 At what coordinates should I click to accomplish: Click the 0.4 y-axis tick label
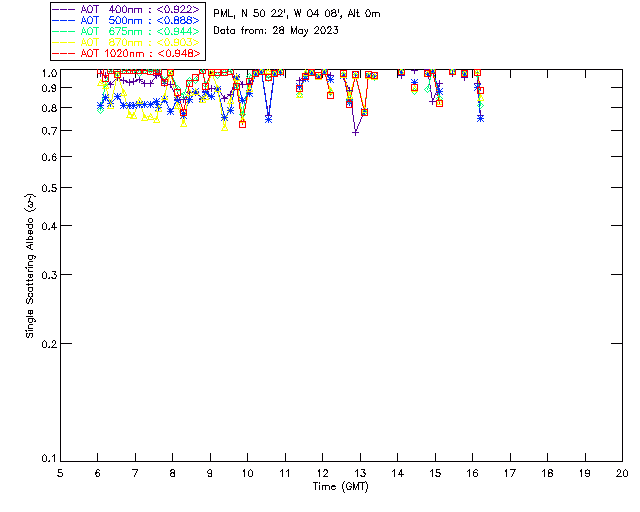click(x=49, y=226)
